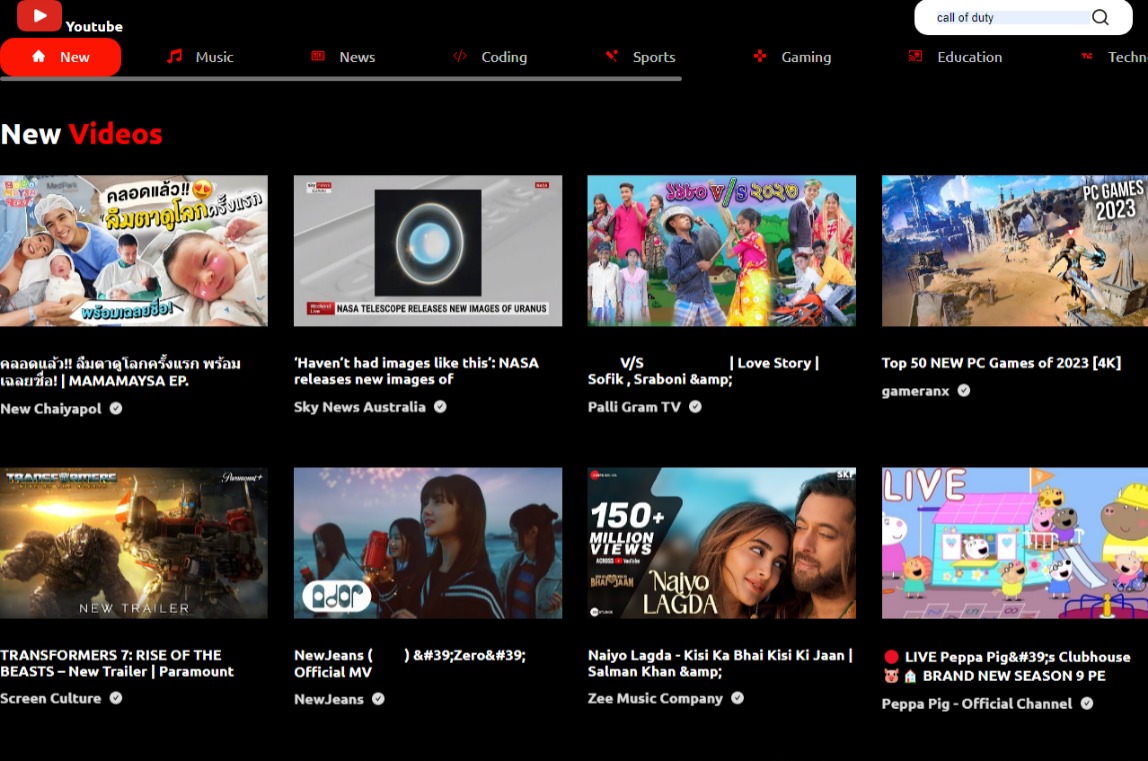The width and height of the screenshot is (1148, 761).
Task: Click title Top 50 NEW PC Games of 2023
Action: 1001,363
